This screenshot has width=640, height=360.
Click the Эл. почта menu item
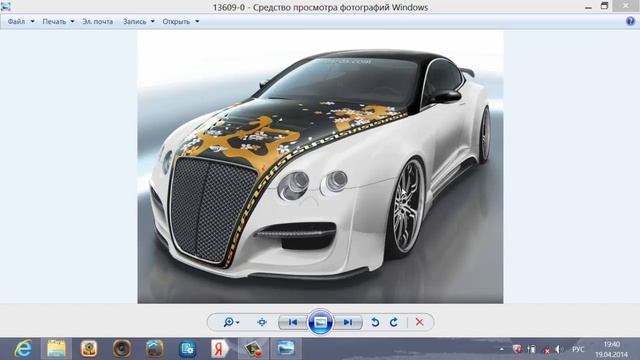98,22
